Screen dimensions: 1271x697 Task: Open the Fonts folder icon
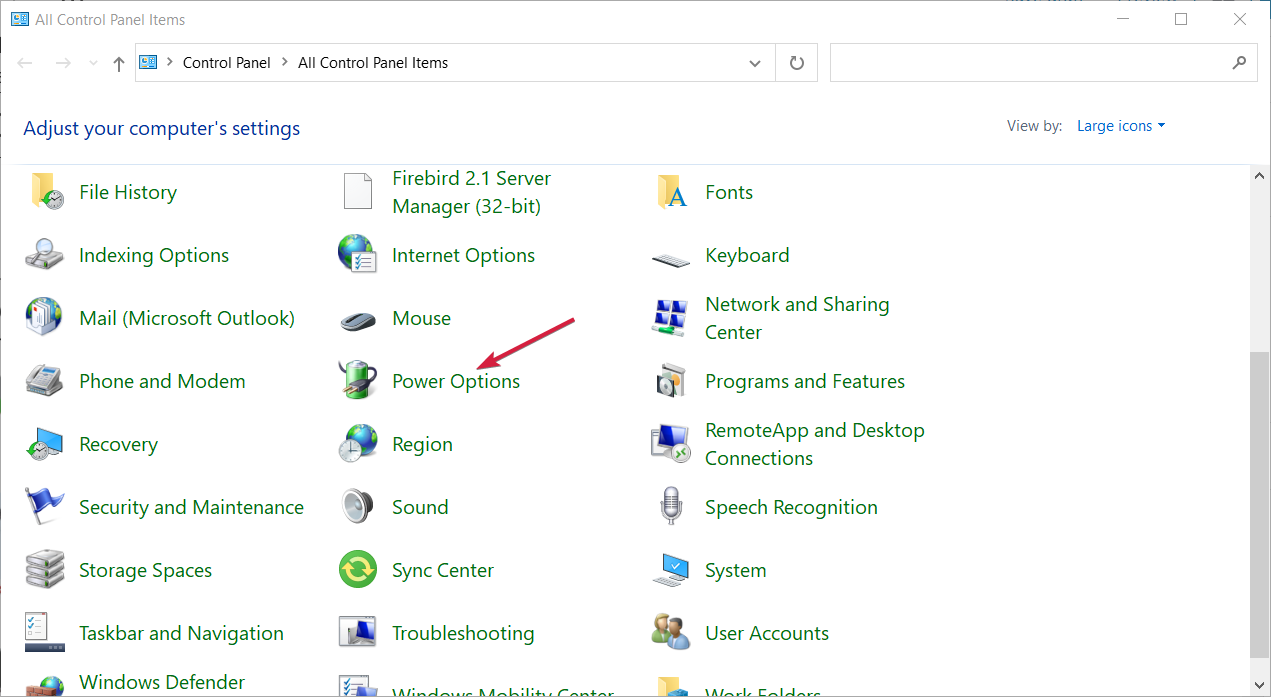(x=729, y=192)
